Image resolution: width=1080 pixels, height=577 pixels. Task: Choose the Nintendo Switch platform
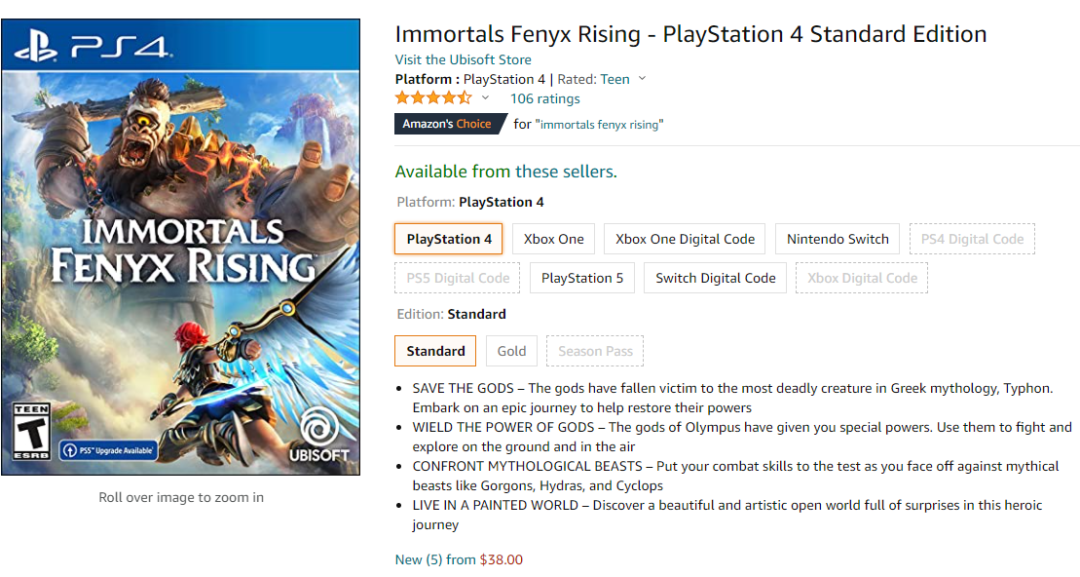(x=837, y=239)
